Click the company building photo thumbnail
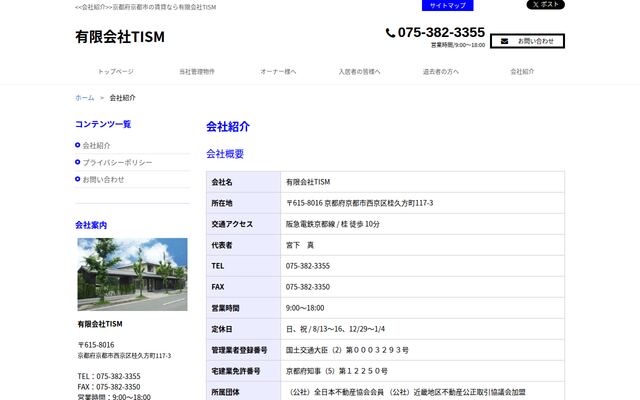 point(132,274)
